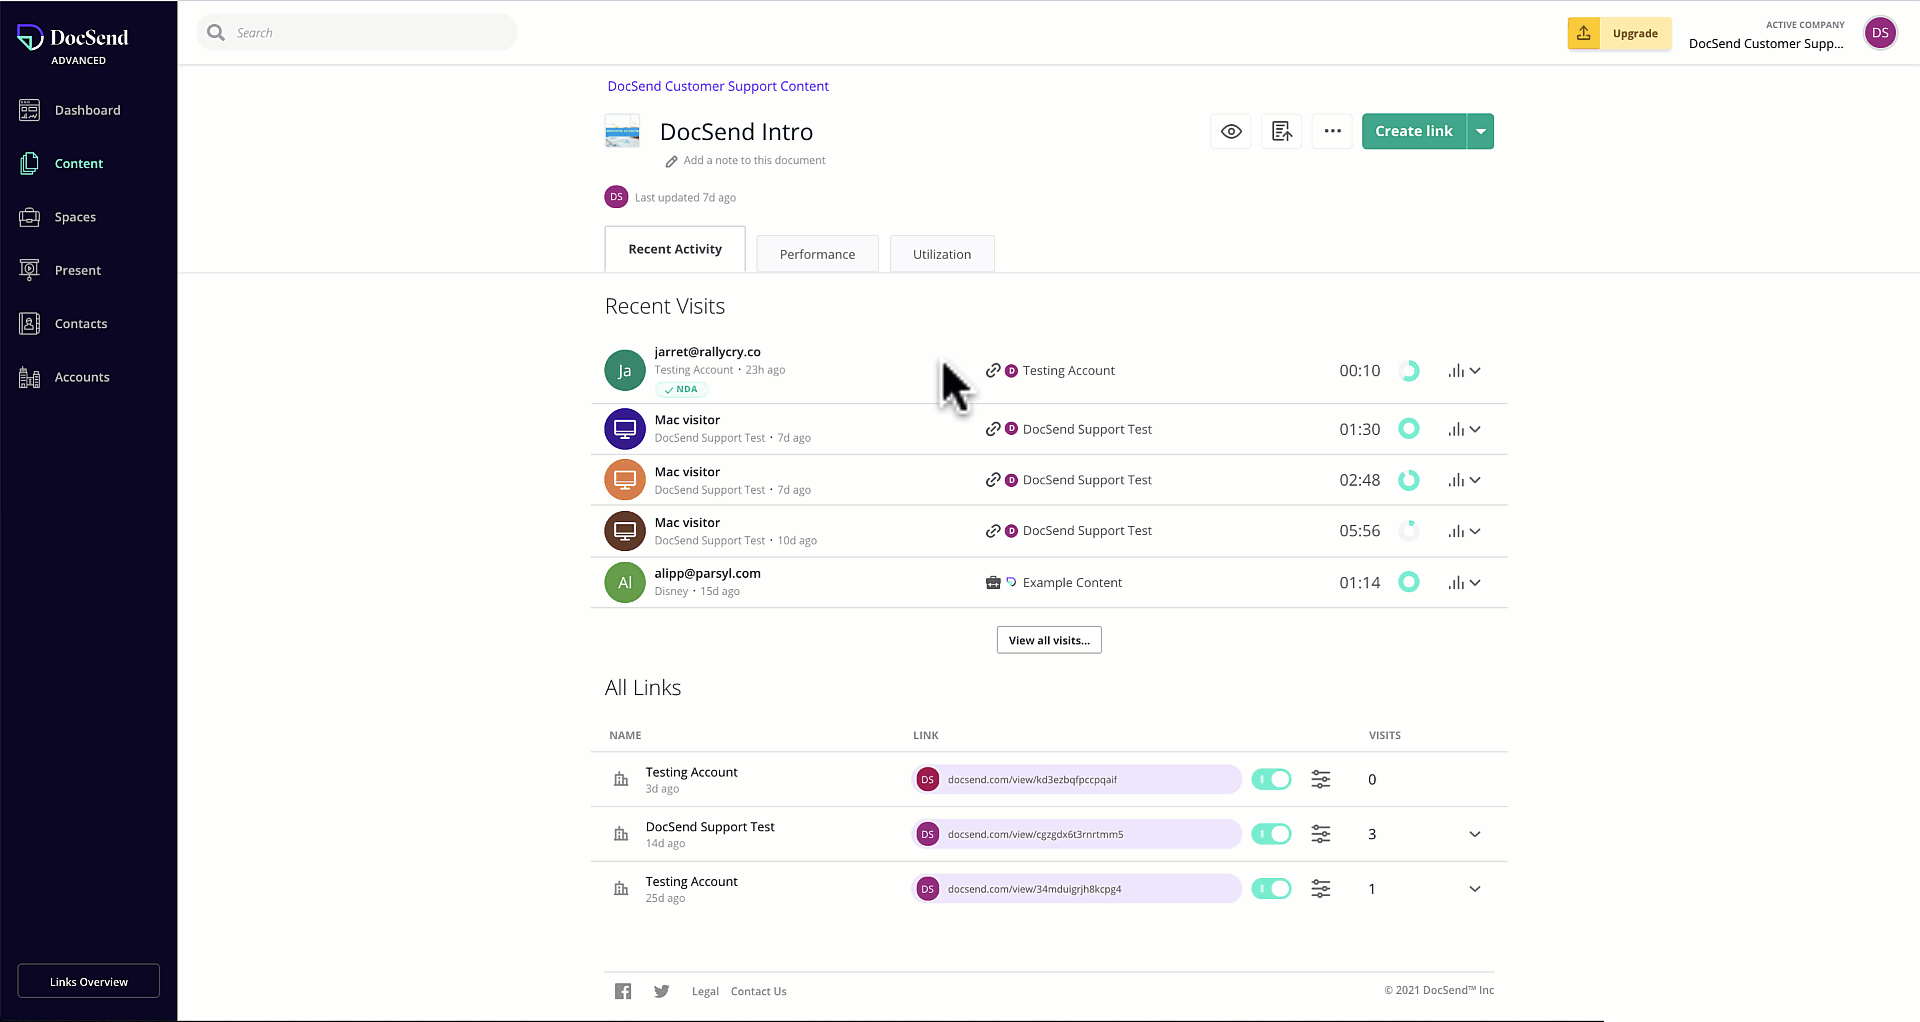Click the Example Content space name
Image resolution: width=1920 pixels, height=1022 pixels.
[x=1072, y=583]
